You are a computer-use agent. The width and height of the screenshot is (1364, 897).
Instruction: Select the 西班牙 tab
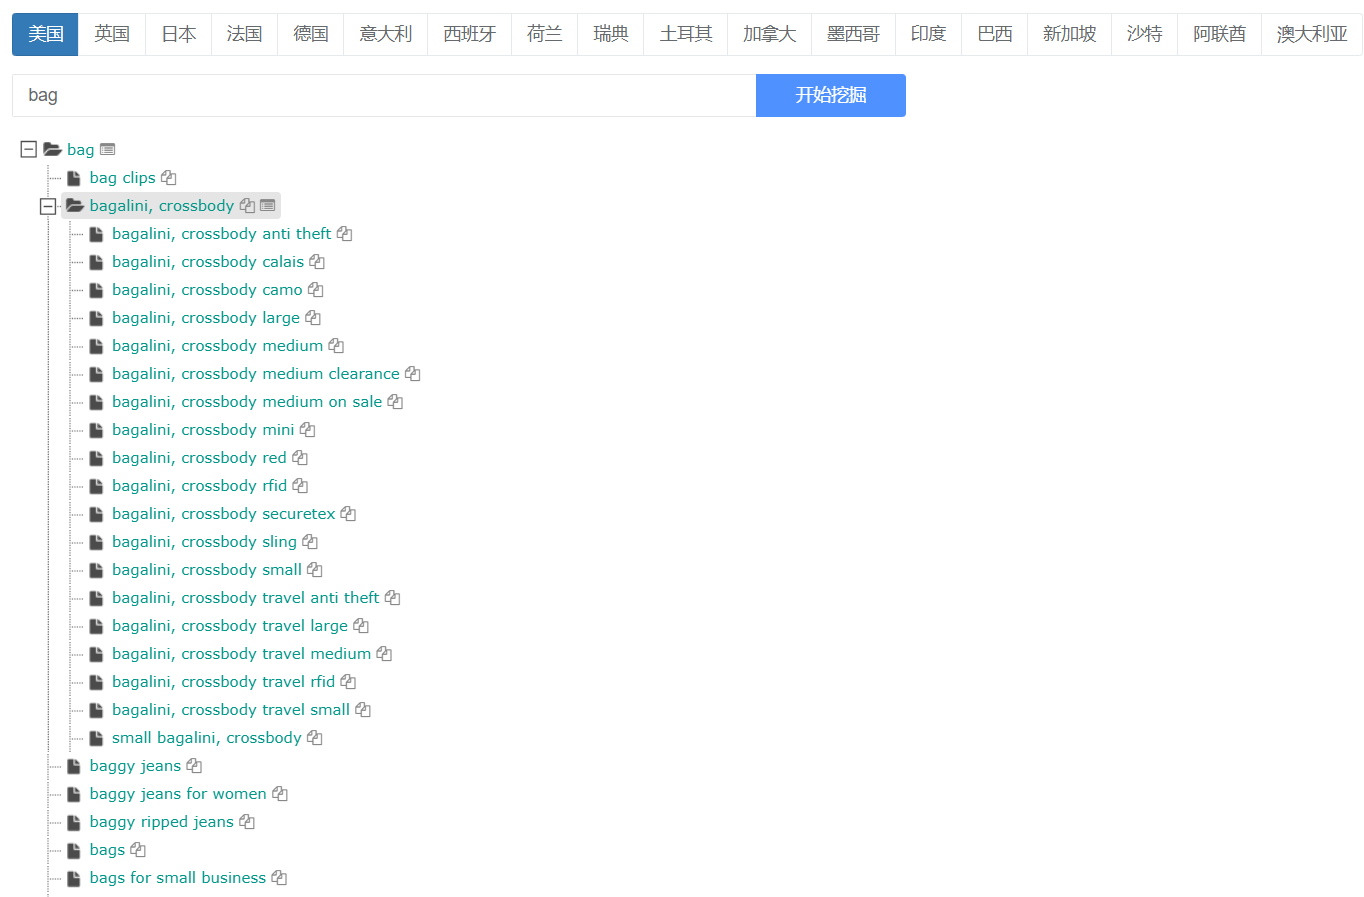pos(469,34)
